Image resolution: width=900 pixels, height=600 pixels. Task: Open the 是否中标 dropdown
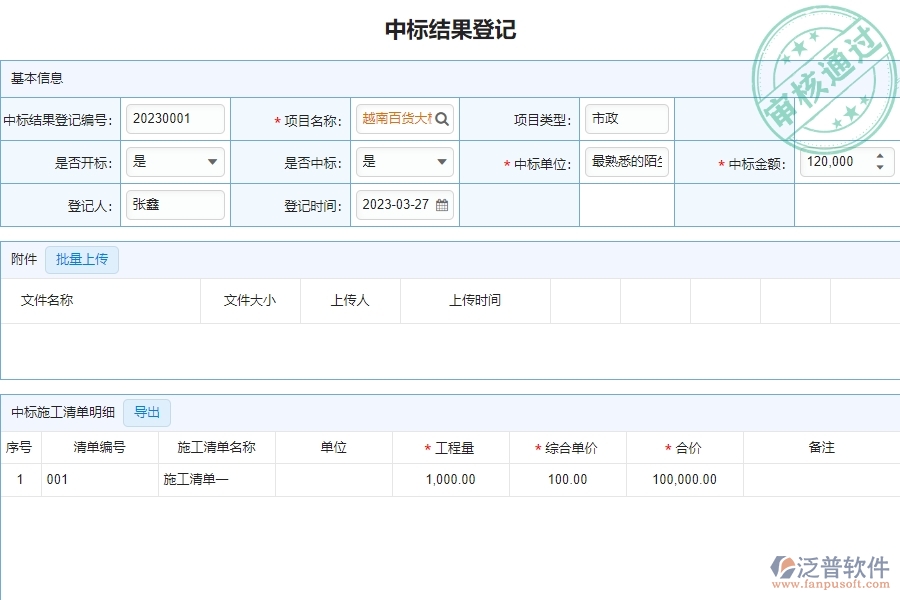tap(443, 161)
